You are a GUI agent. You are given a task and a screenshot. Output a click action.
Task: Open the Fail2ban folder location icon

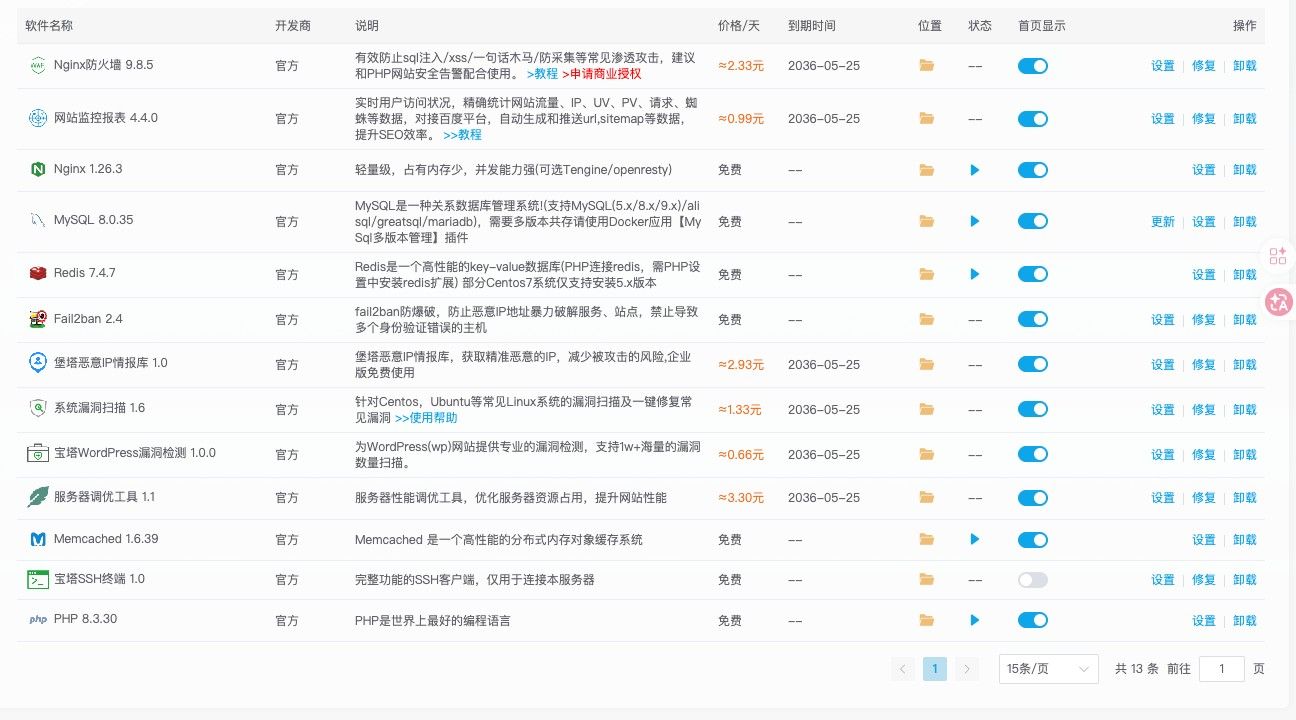[x=927, y=319]
